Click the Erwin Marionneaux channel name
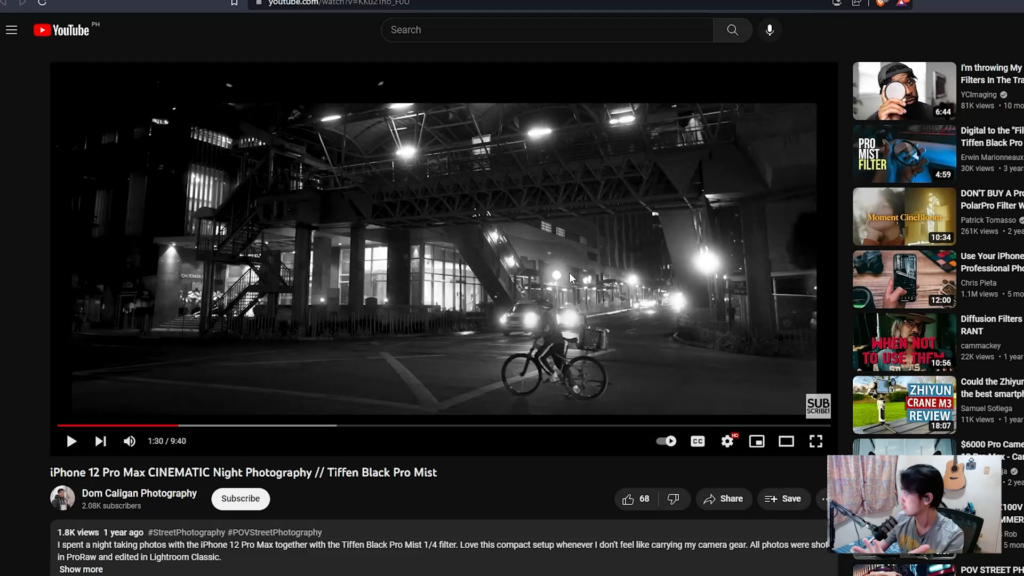 coord(992,157)
